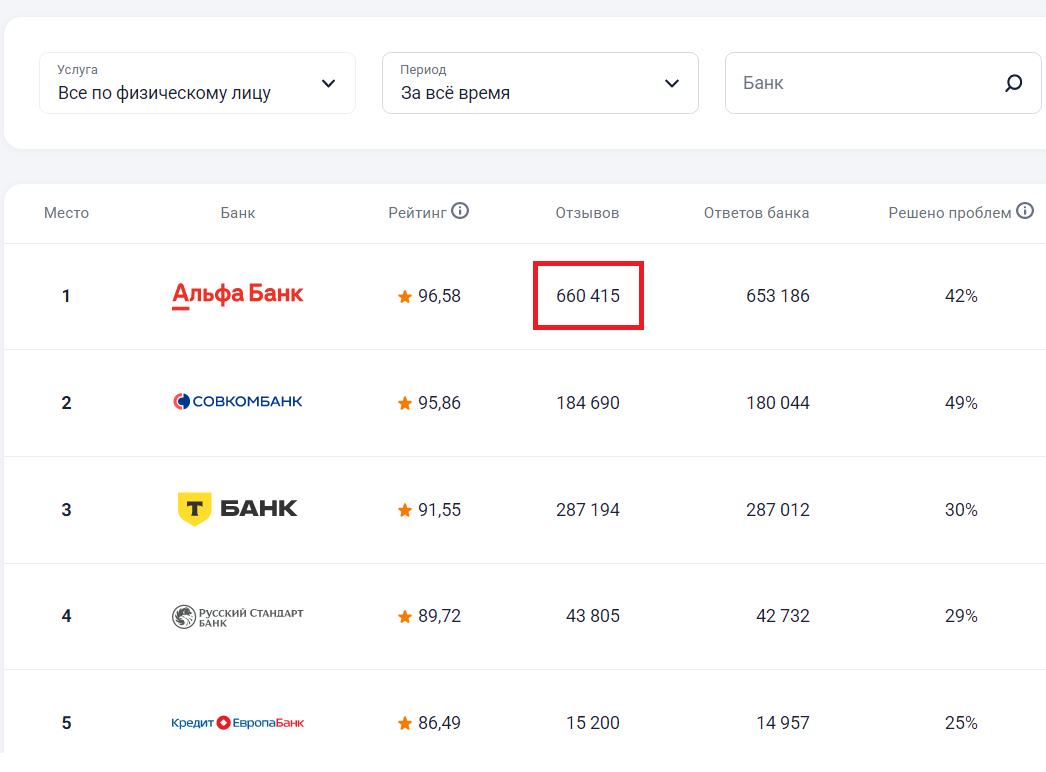Screen dimensions: 1046x772
Task: Click the bank answers value 653 186
Action: 778,296
